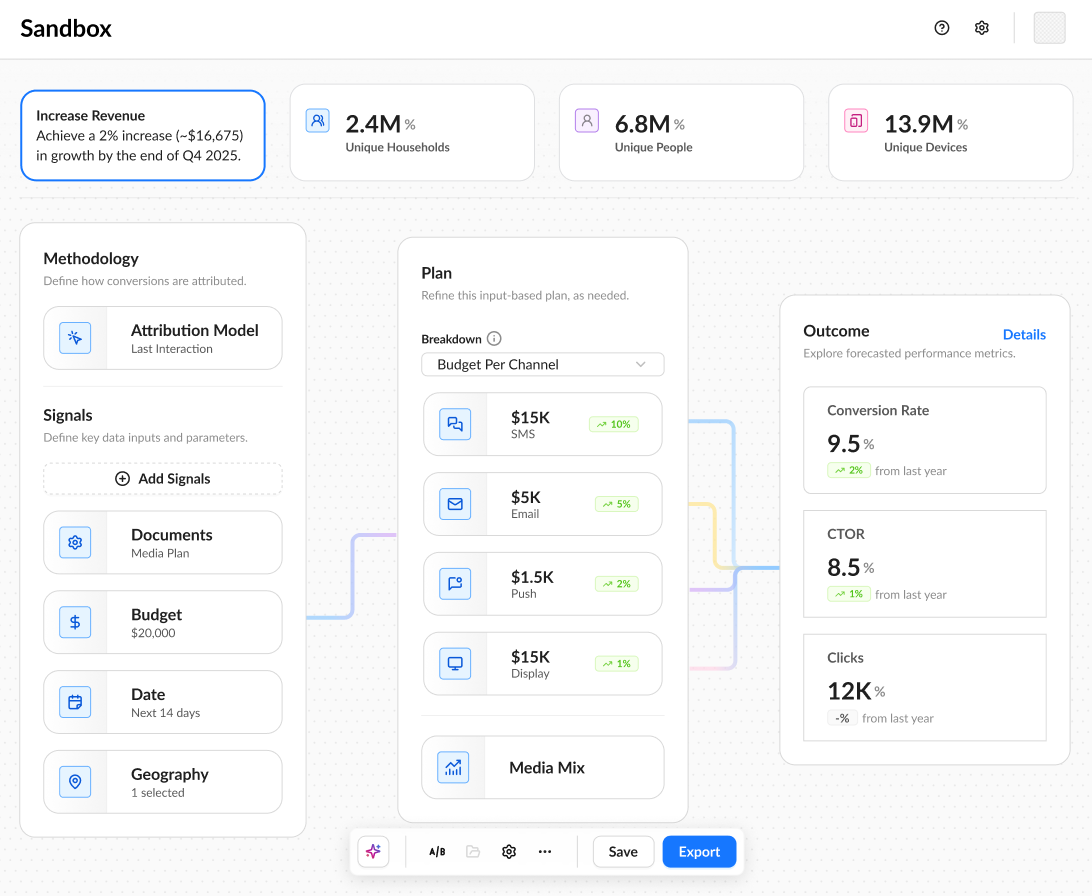Click the Add Signals button
Image resolution: width=1092 pixels, height=896 pixels.
[163, 479]
